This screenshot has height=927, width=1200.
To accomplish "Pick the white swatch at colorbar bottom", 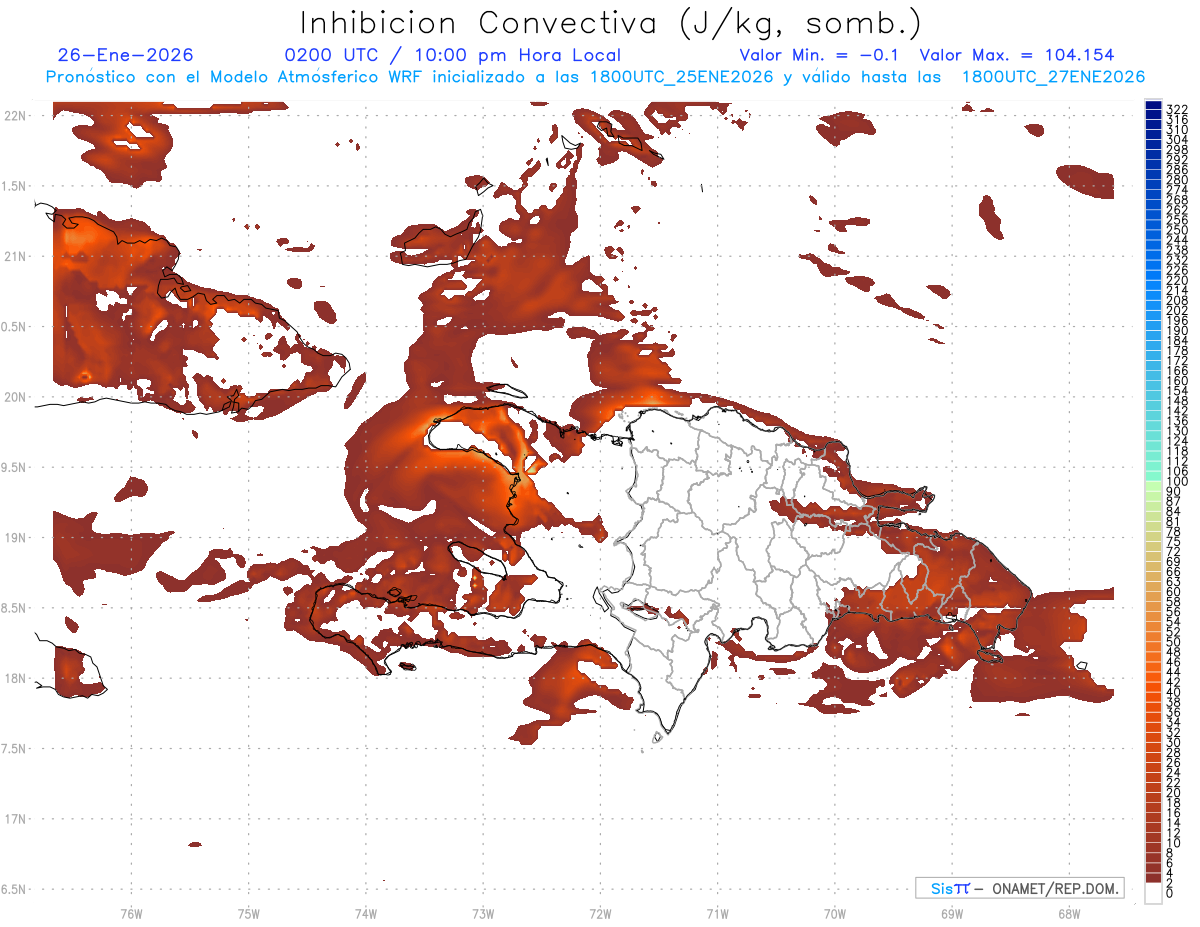I will (1153, 893).
